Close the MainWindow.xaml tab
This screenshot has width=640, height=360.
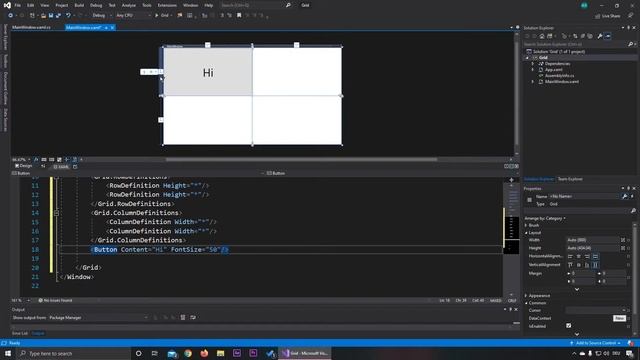112,27
